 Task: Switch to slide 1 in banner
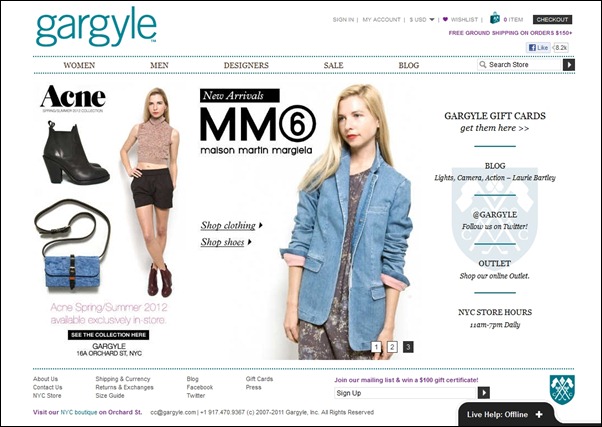tap(376, 347)
